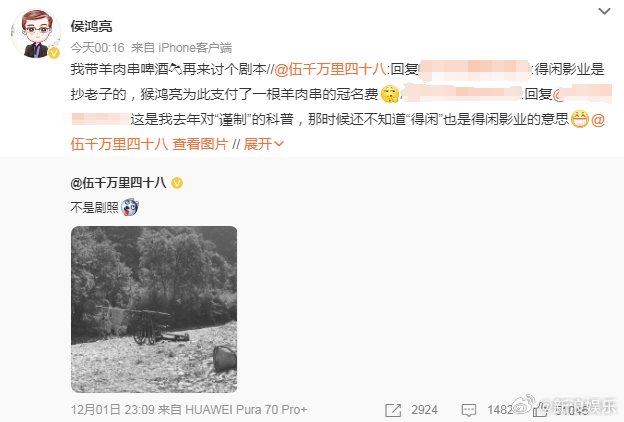
Task: Open the post options chevron menu
Action: click(x=604, y=12)
